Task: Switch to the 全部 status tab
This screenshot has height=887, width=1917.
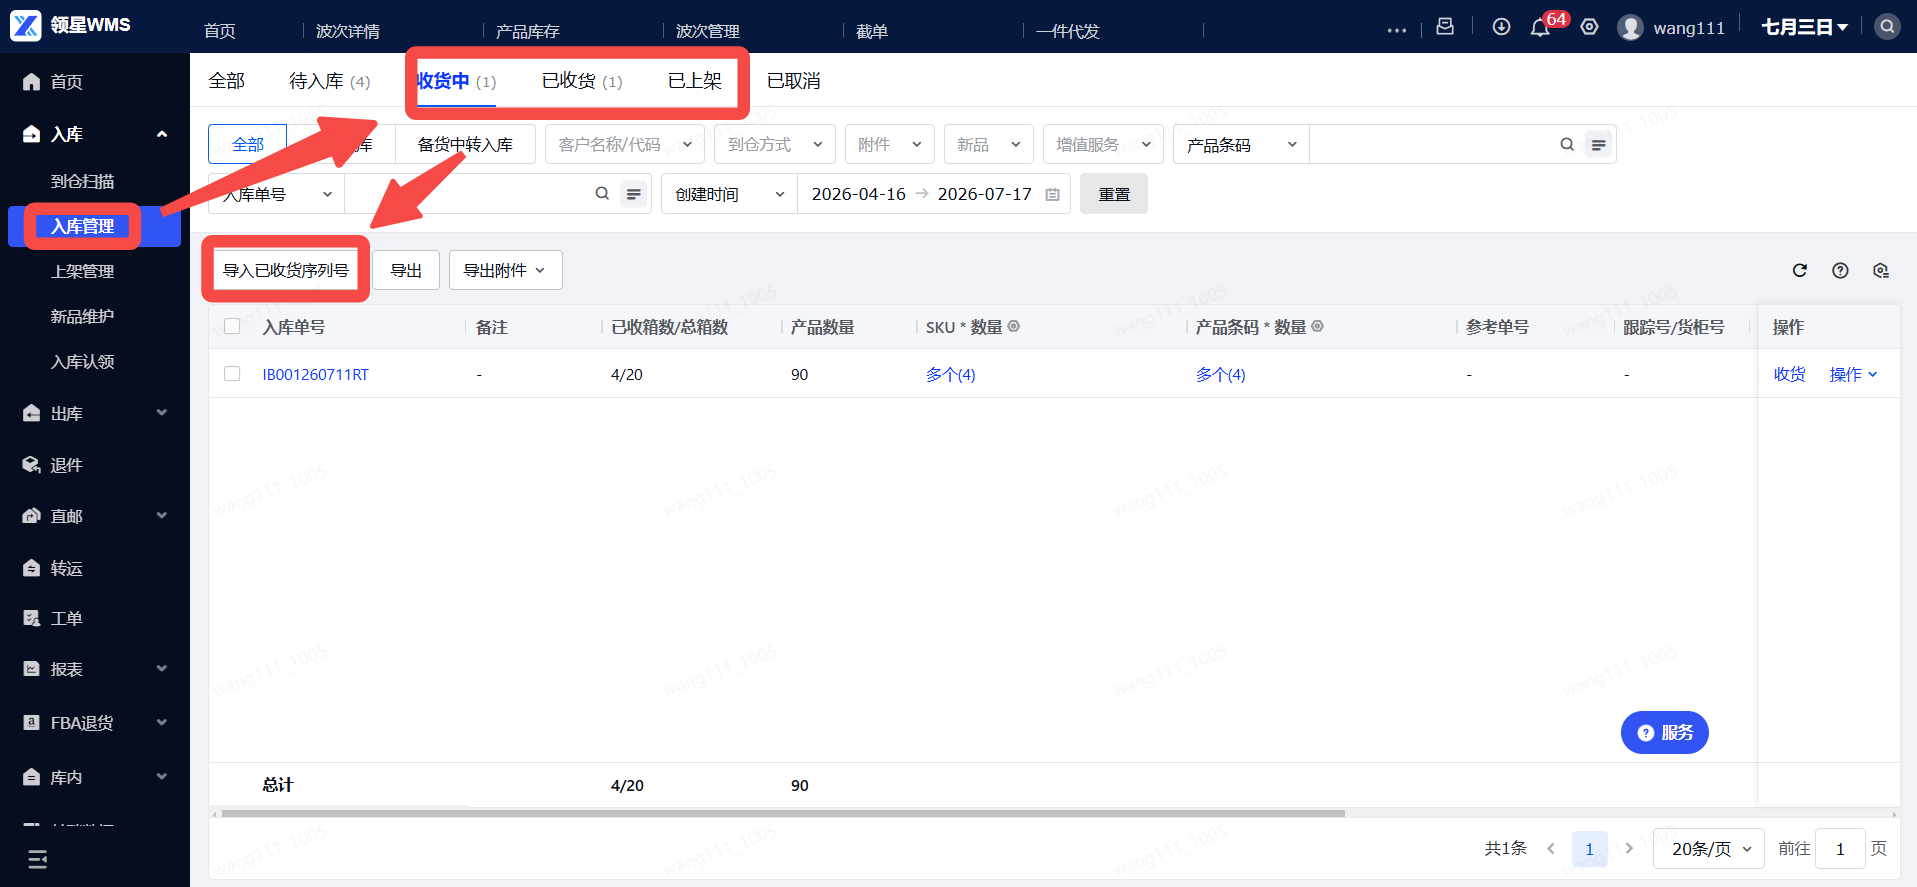Action: (x=227, y=81)
